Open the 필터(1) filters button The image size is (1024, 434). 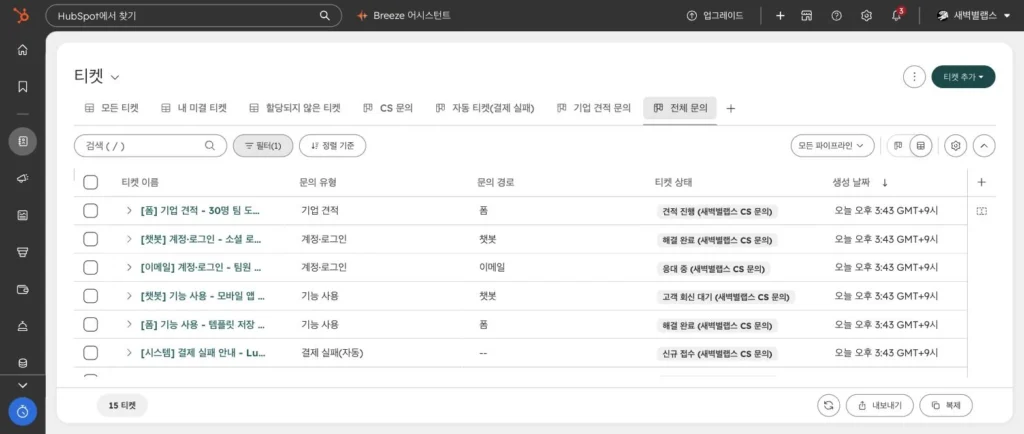263,146
